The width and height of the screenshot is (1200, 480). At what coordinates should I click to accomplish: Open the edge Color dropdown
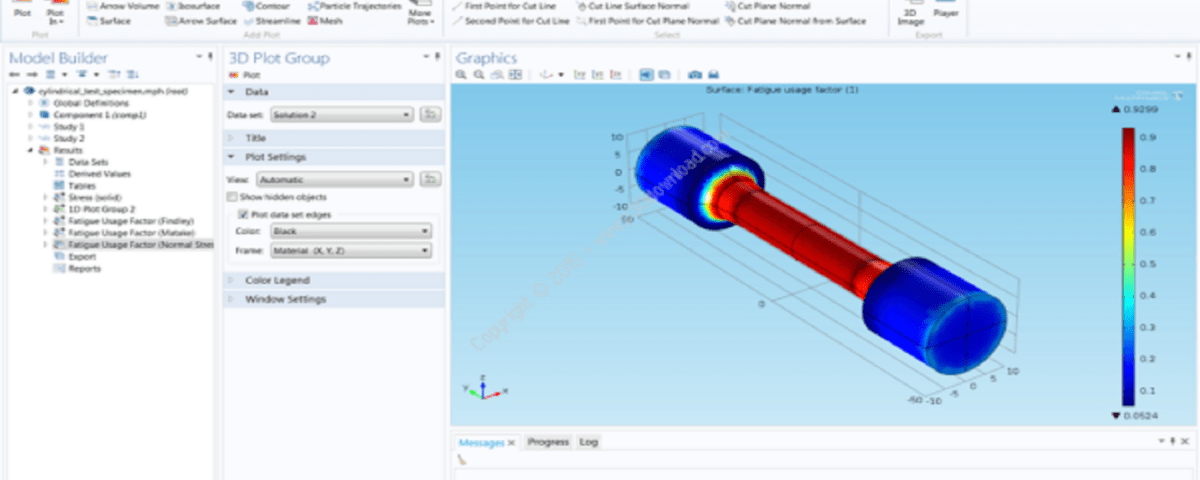pos(349,231)
